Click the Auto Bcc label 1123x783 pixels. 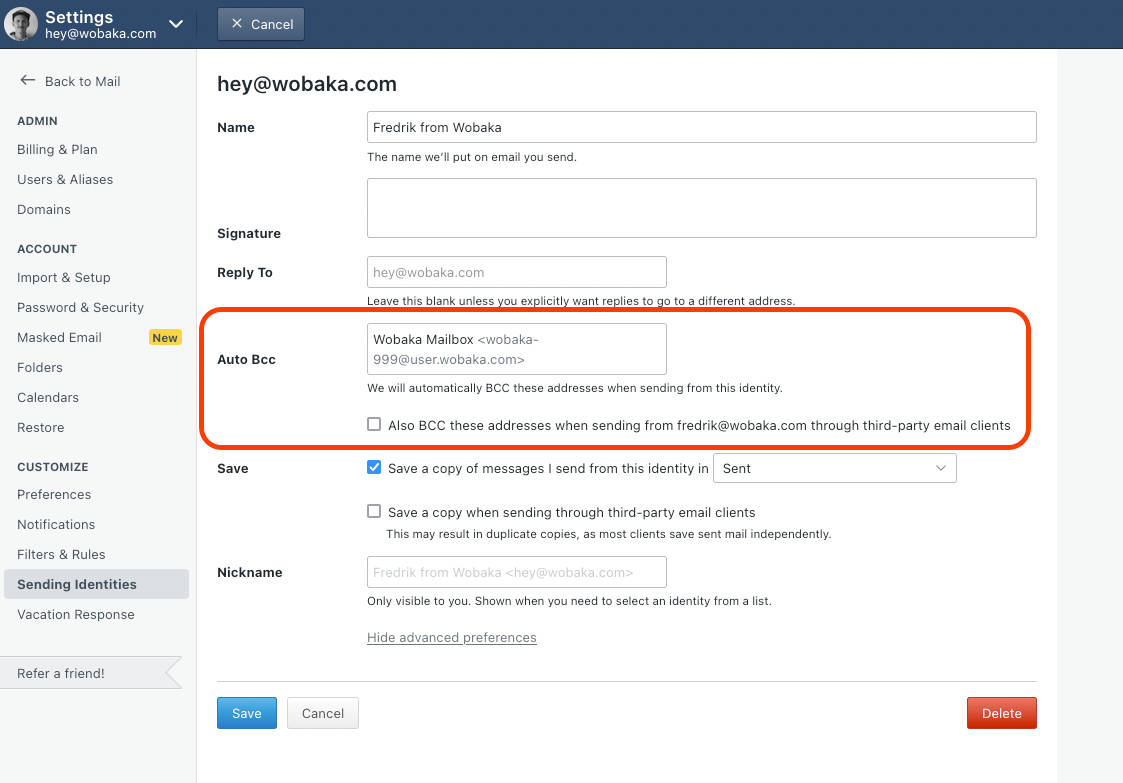246,360
